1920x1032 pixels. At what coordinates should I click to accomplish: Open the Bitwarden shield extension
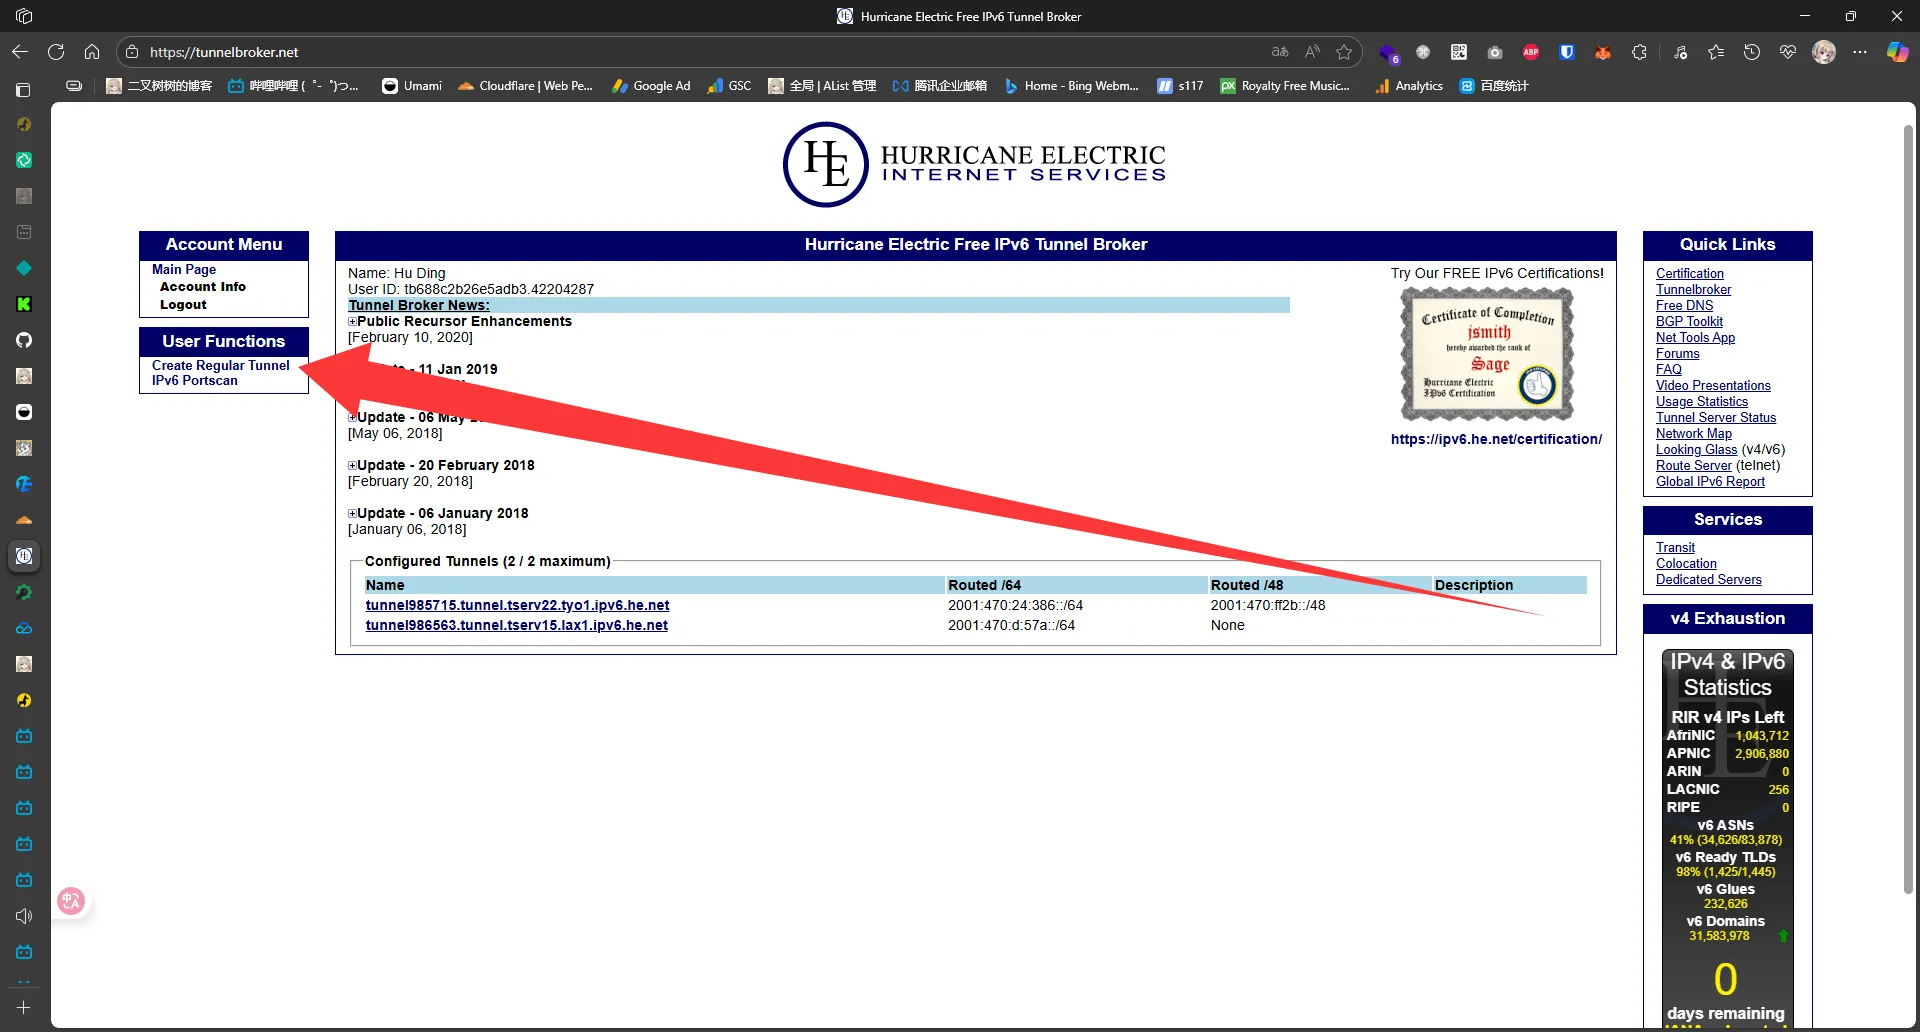(x=1567, y=52)
